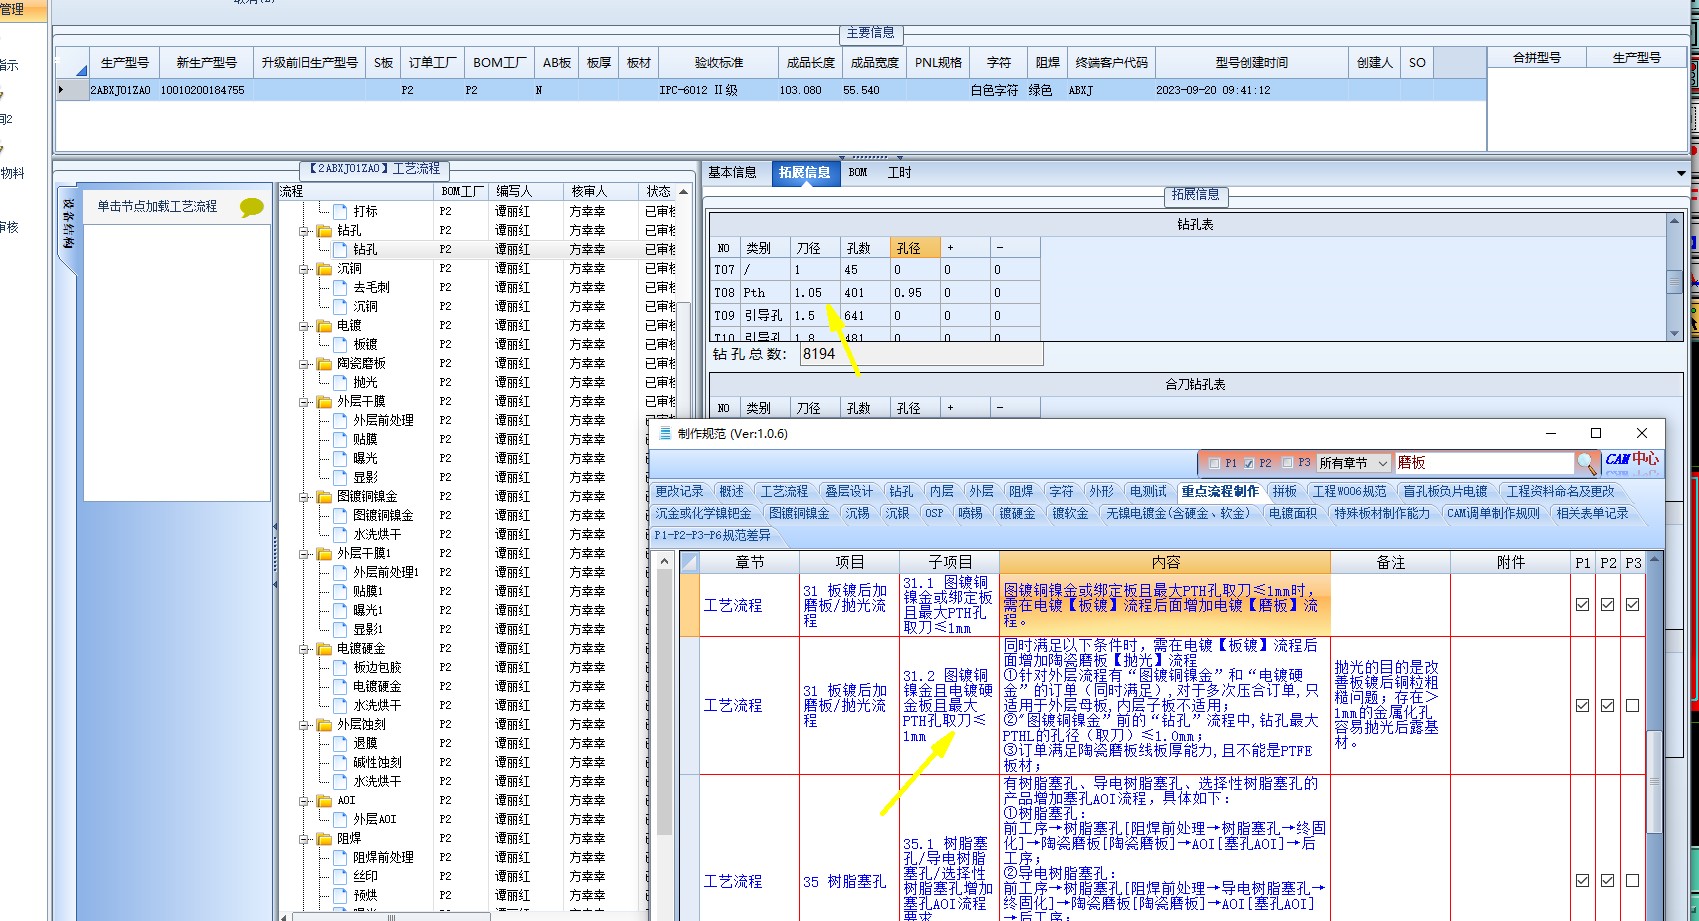The width and height of the screenshot is (1699, 921).
Task: Enable the P1 filter checkbox
Action: [1214, 464]
